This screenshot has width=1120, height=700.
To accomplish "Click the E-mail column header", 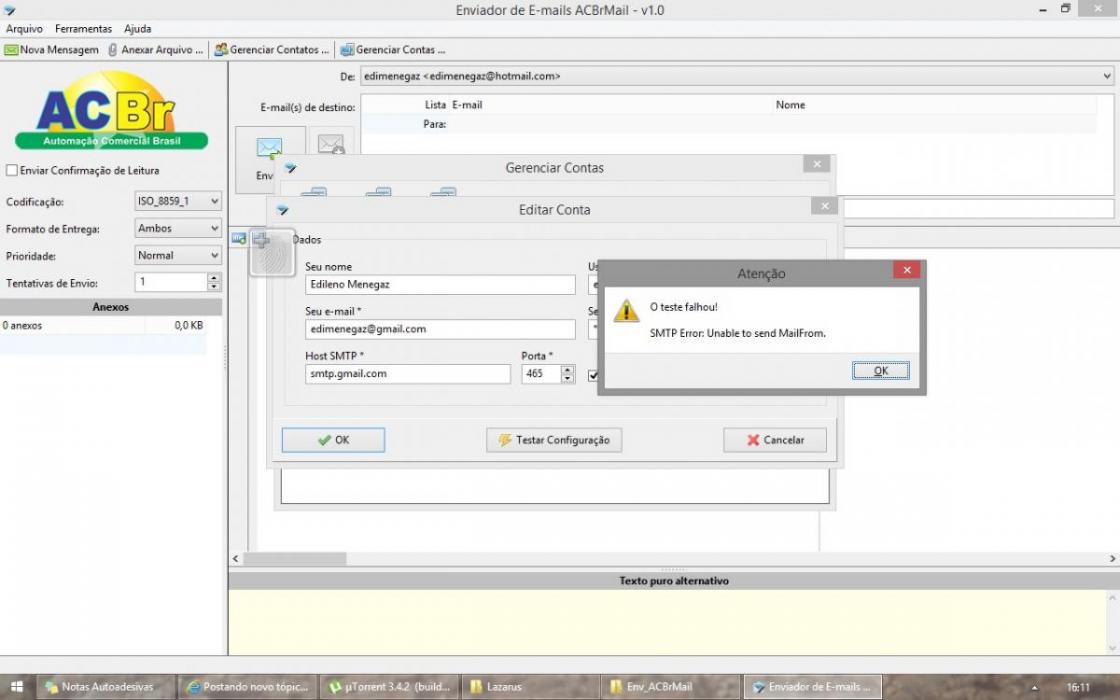I will coord(467,105).
